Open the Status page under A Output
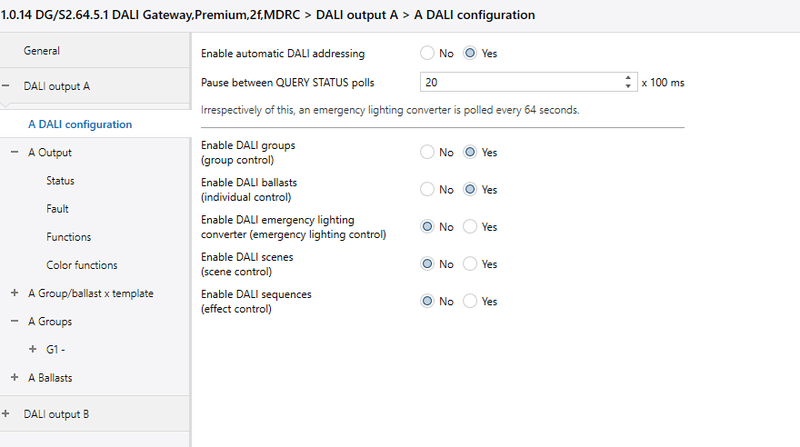Image resolution: width=800 pixels, height=447 pixels. 60,181
